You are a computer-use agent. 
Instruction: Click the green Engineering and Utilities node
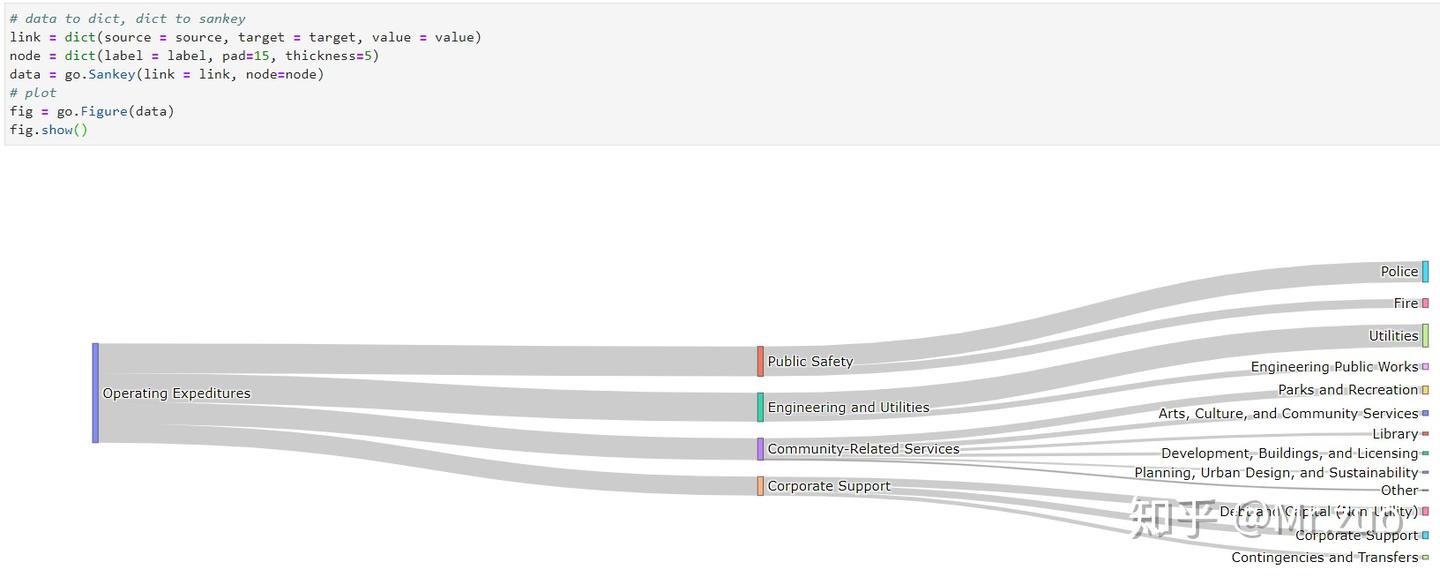pyautogui.click(x=760, y=407)
